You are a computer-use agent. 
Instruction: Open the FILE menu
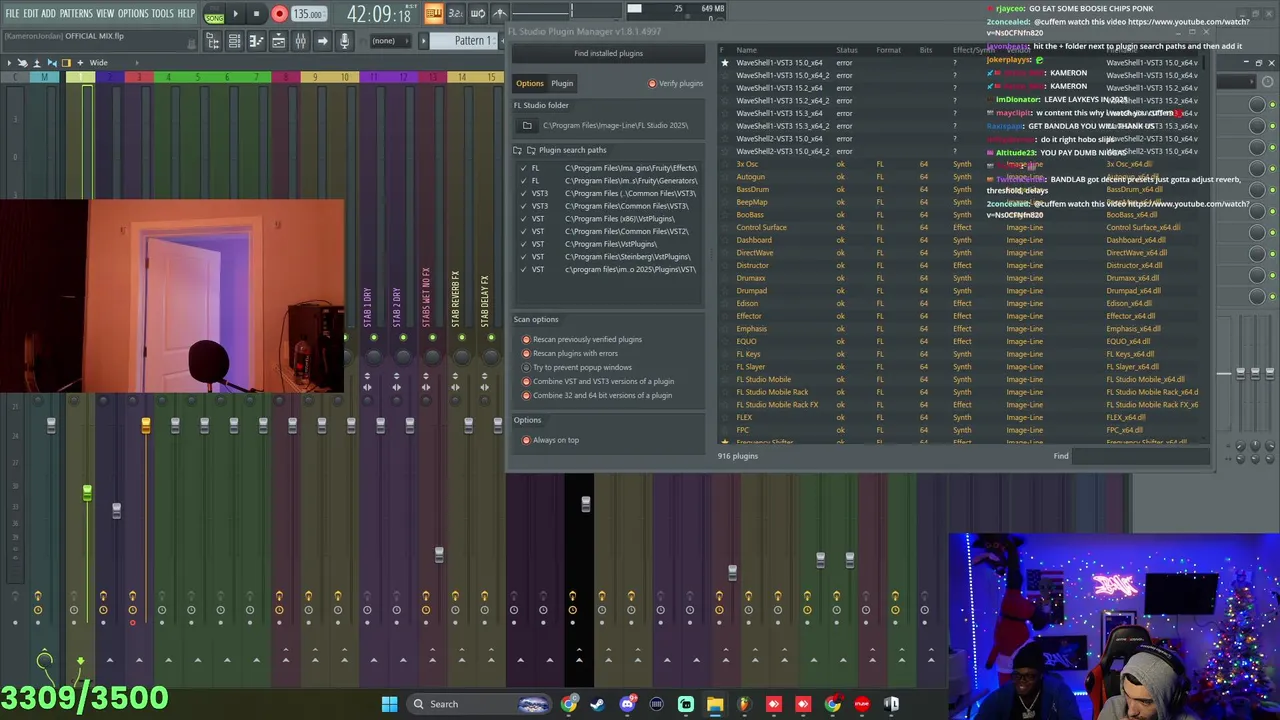click(x=12, y=14)
